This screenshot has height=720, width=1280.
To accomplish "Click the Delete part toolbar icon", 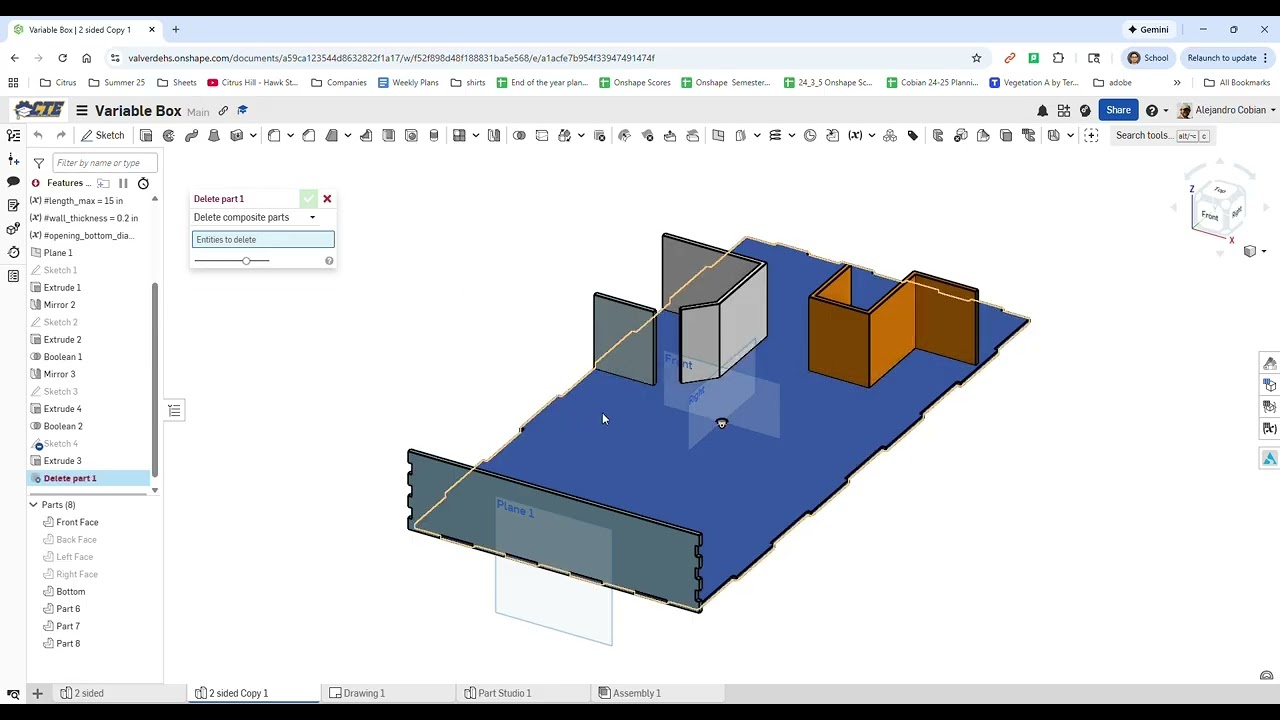I will [600, 135].
